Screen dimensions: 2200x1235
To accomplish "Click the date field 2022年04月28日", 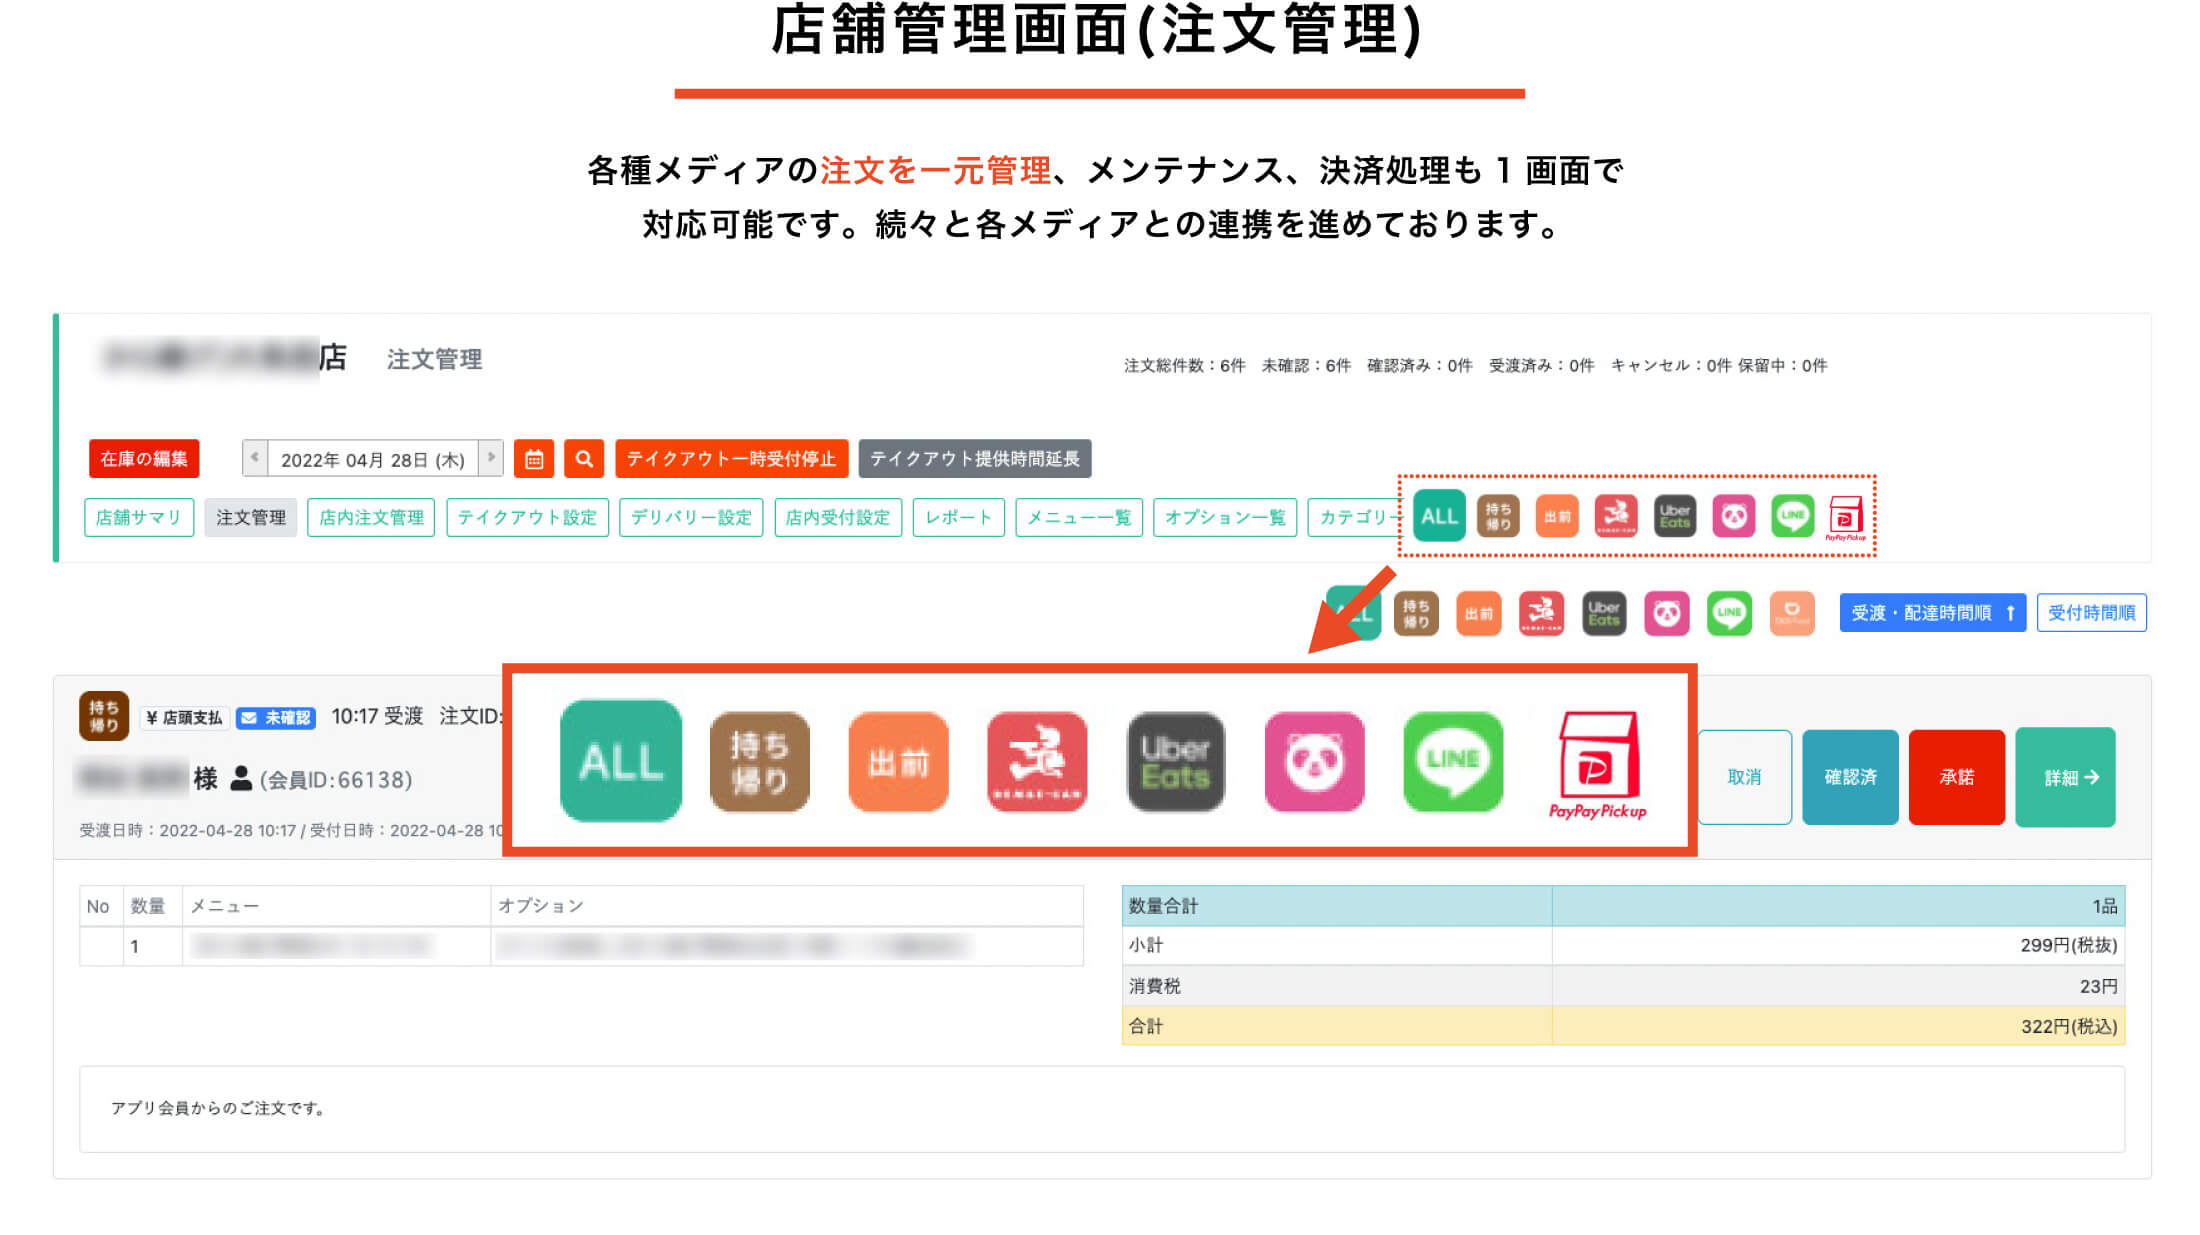I will [372, 459].
